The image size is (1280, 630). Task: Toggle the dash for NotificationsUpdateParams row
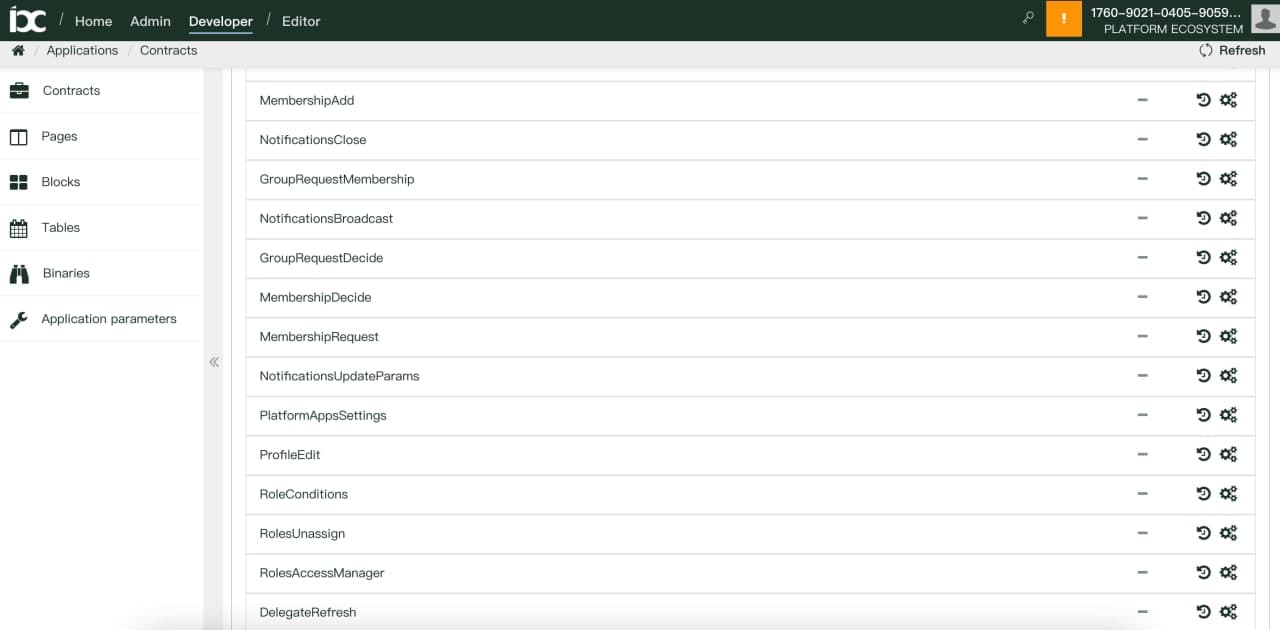pyautogui.click(x=1142, y=376)
